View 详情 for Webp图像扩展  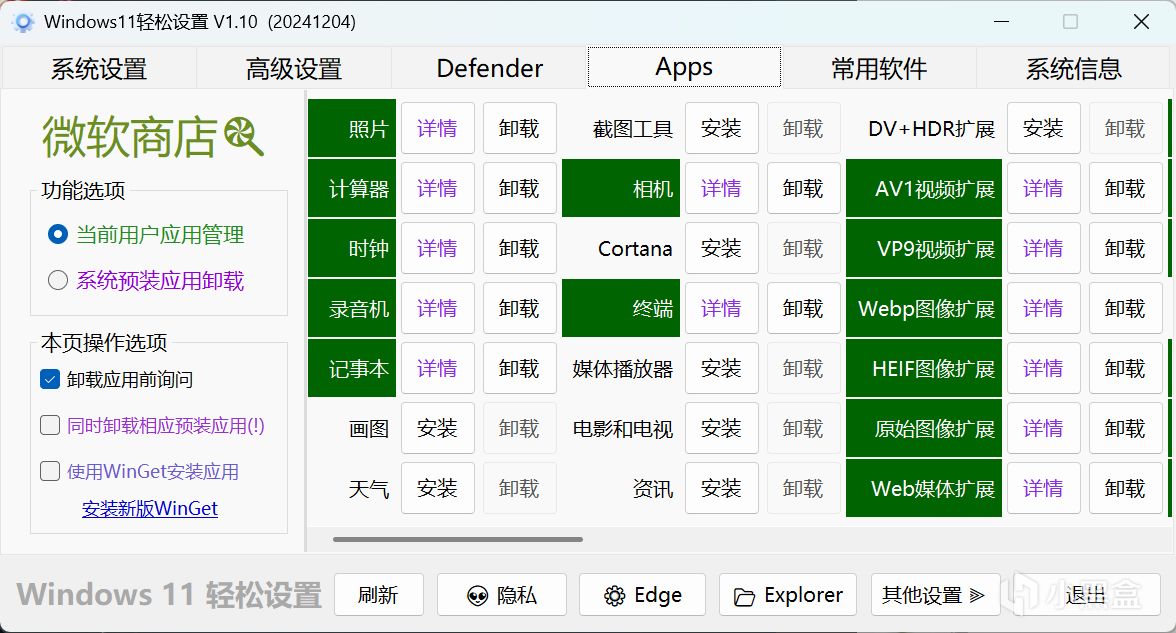coord(1043,308)
